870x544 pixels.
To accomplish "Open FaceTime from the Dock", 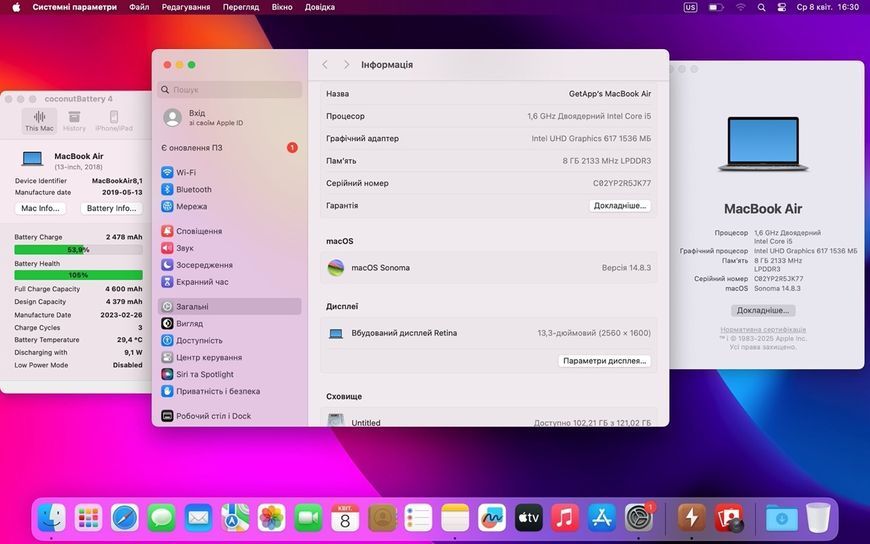I will (x=308, y=518).
